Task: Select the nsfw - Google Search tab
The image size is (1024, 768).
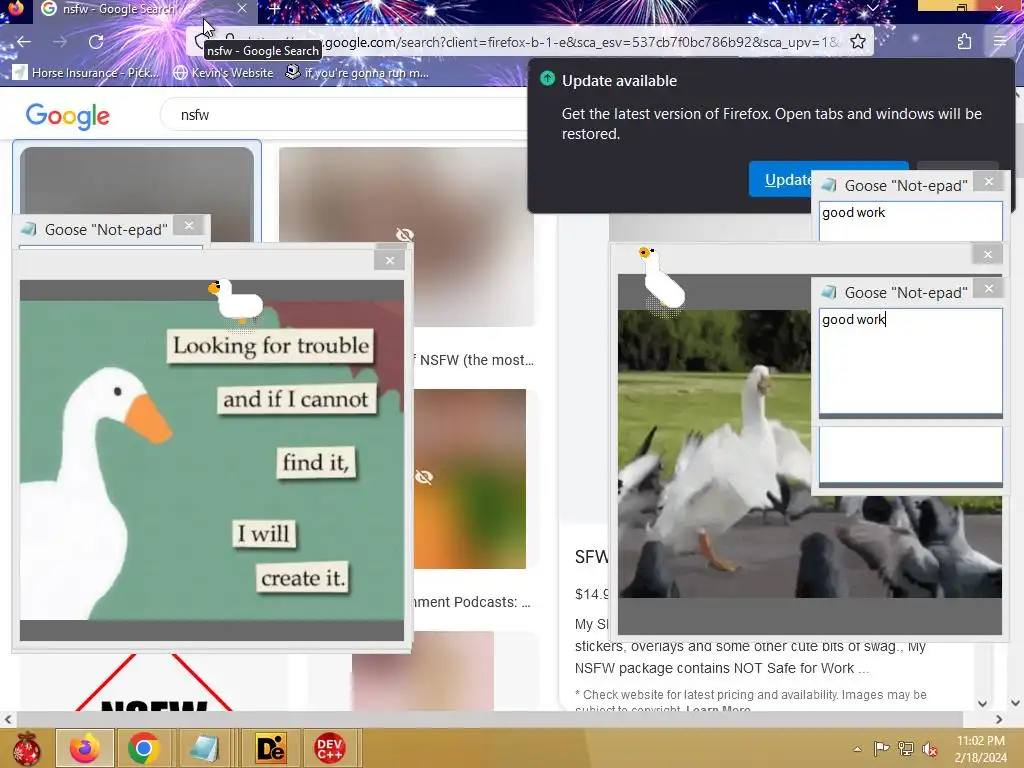Action: point(145,9)
